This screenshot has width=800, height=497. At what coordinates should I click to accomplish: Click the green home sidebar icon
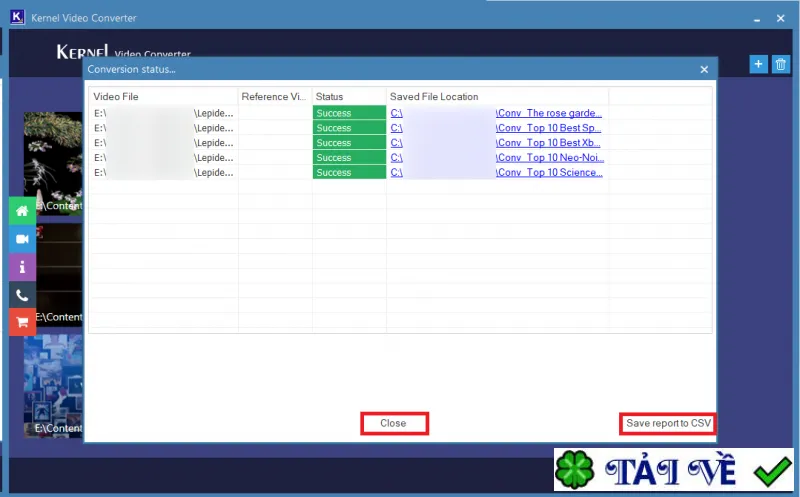tap(22, 211)
